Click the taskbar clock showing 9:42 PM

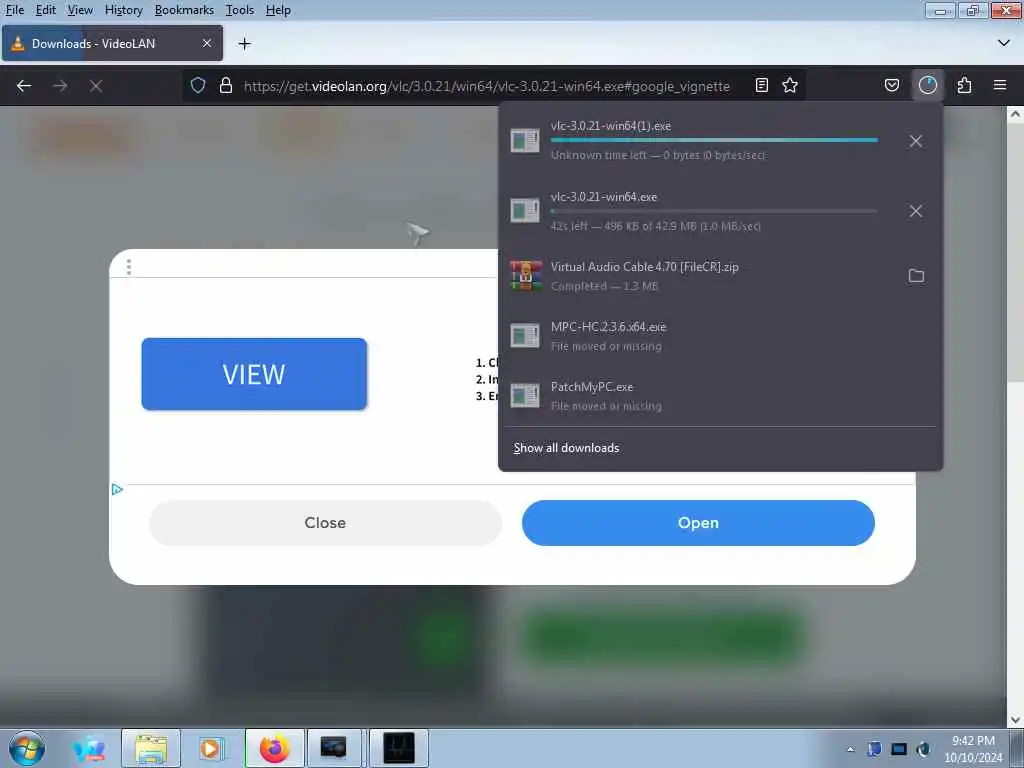(x=973, y=749)
